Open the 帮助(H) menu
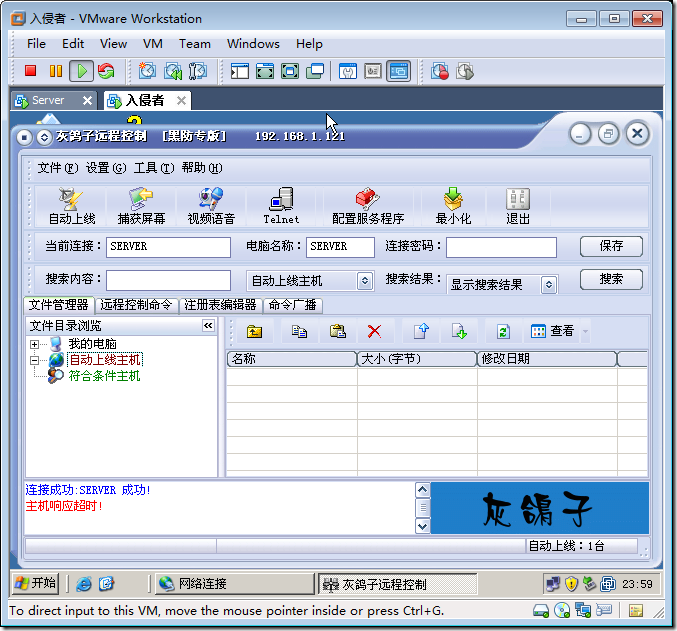Image resolution: width=677 pixels, height=631 pixels. [x=202, y=168]
